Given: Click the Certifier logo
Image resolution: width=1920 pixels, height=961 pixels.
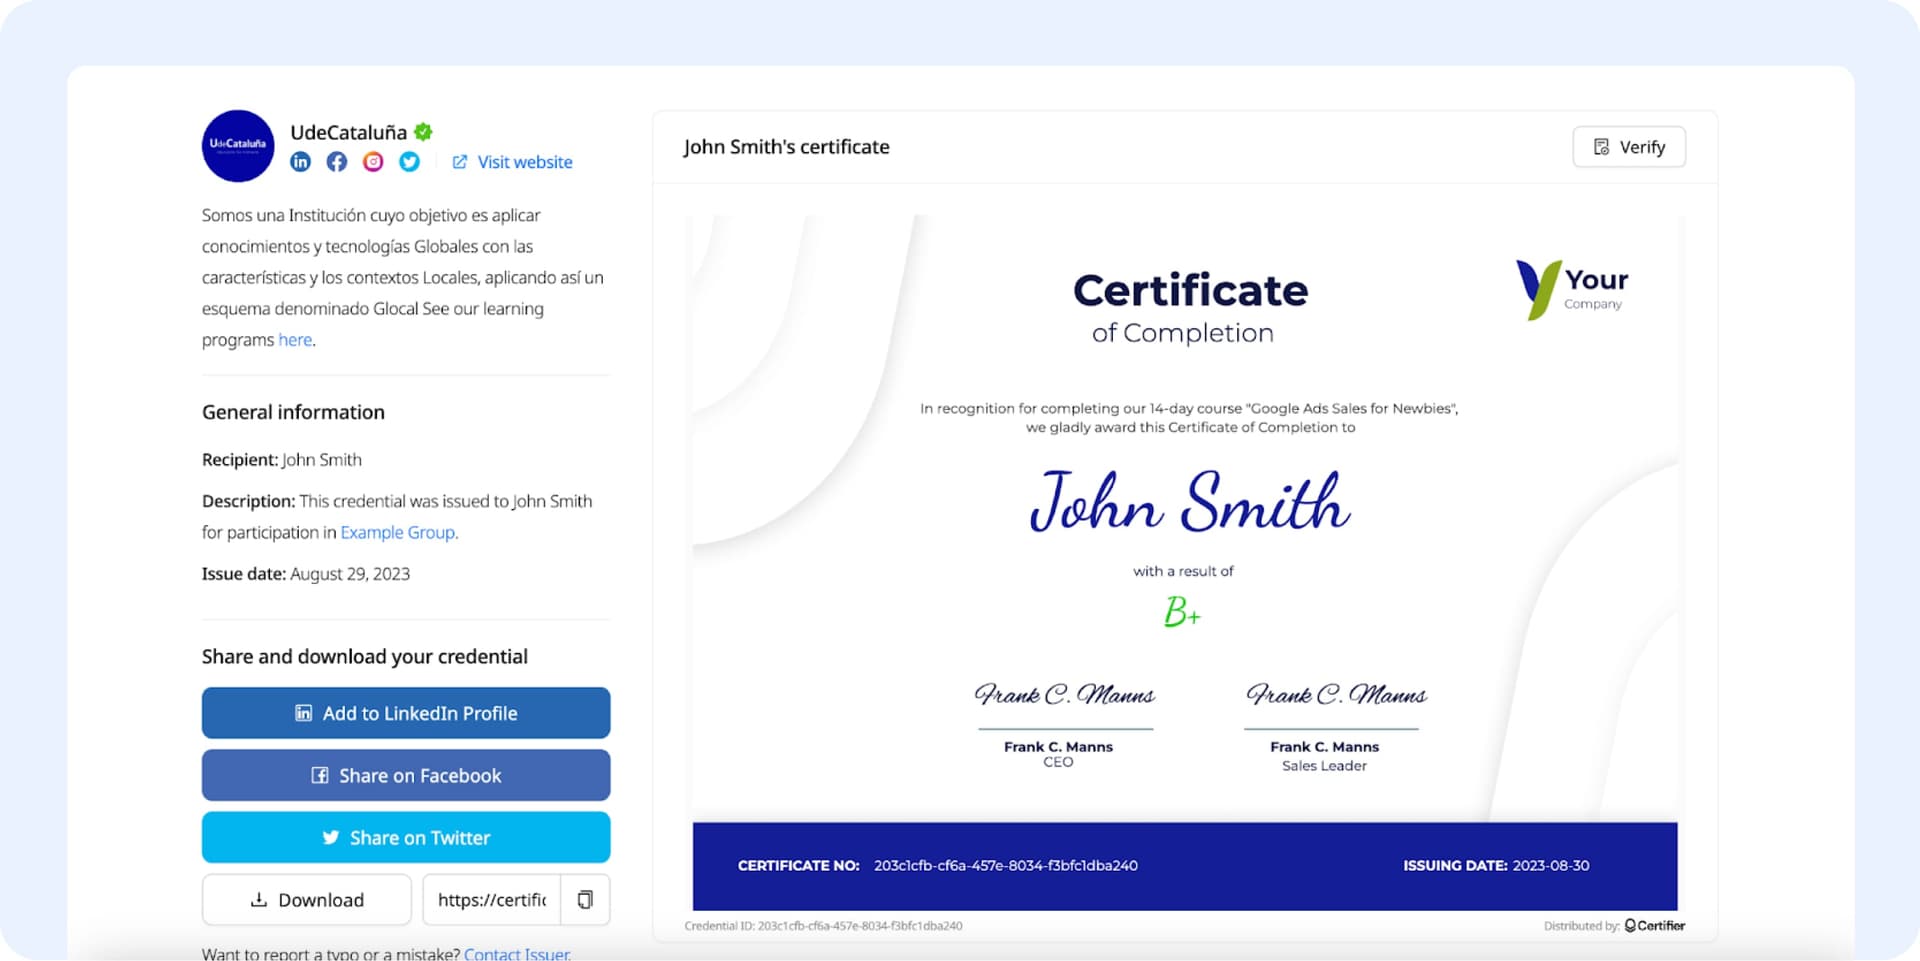Looking at the screenshot, I should [1655, 926].
